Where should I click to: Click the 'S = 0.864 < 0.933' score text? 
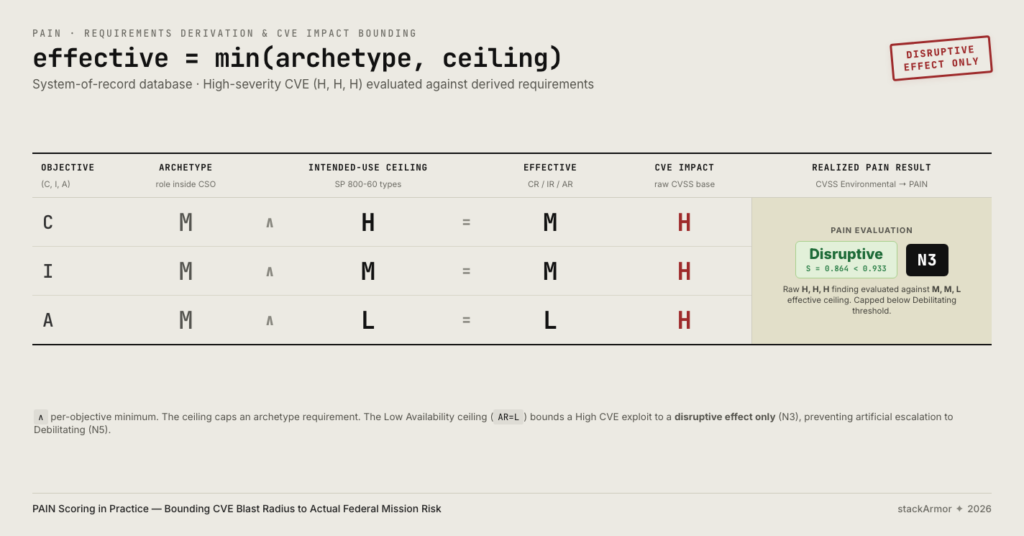tap(846, 269)
